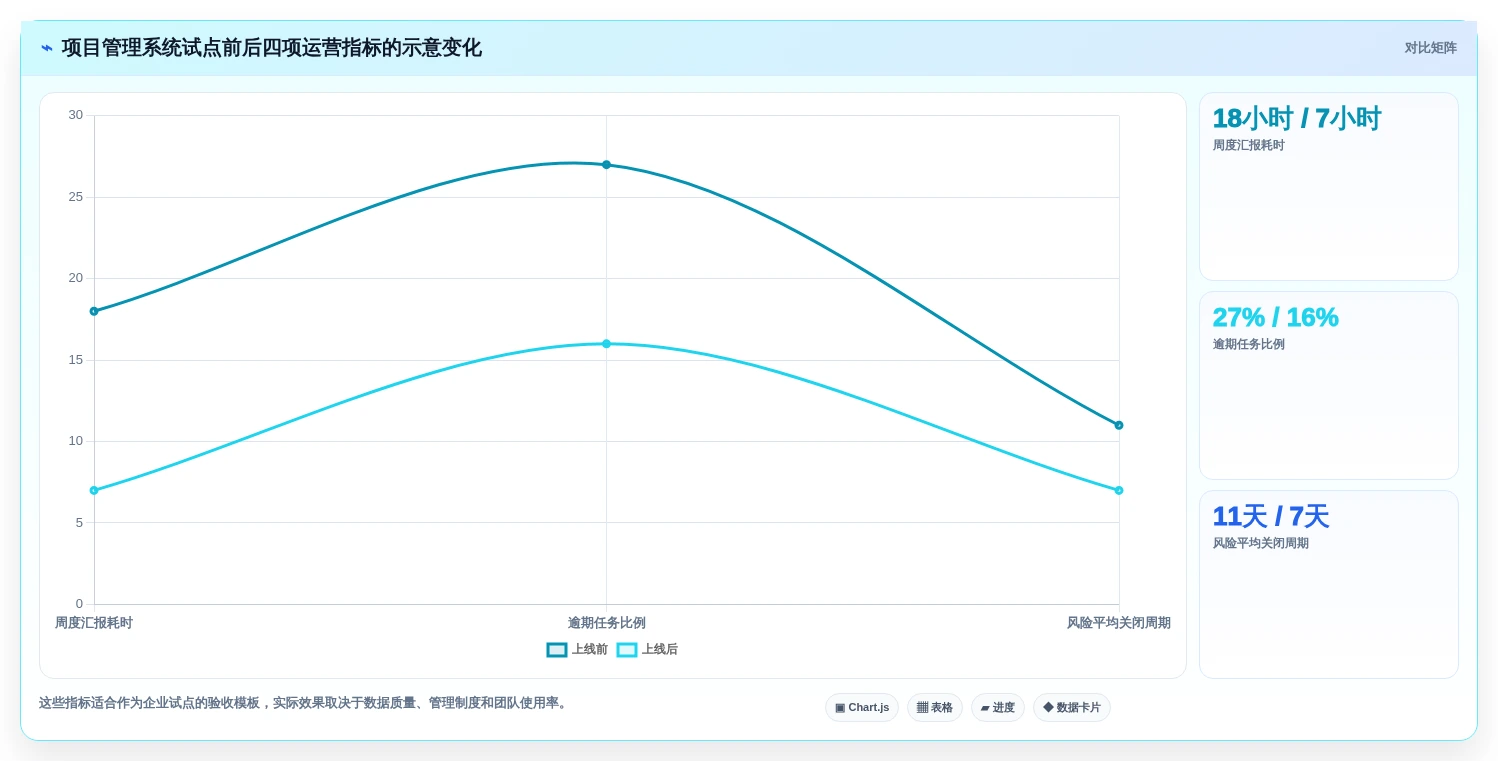Click the 周度汇报耗时 x-axis label
This screenshot has height=761, width=1498.
coord(94,623)
